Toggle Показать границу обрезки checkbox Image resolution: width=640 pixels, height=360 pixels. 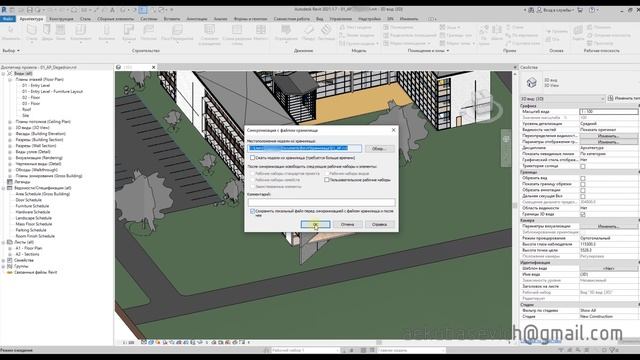point(582,184)
